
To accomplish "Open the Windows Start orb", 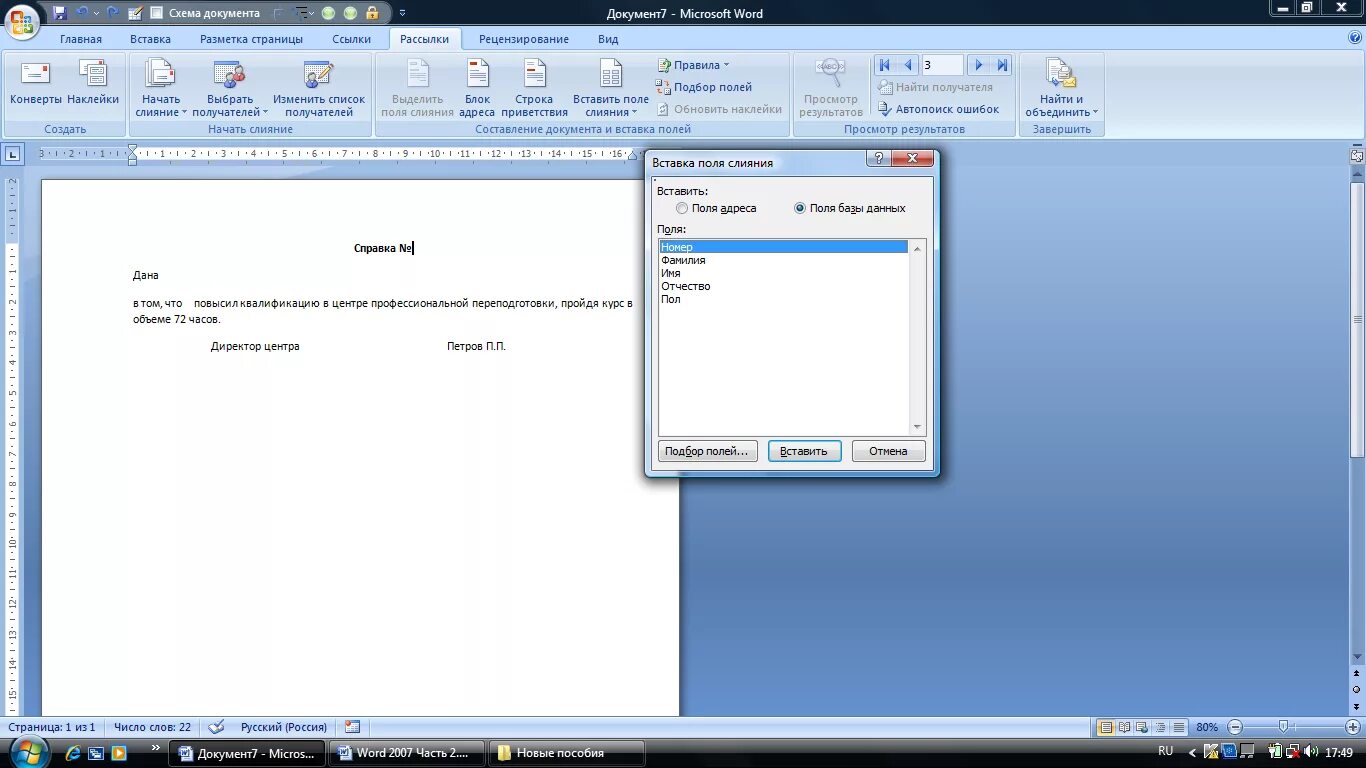I will pyautogui.click(x=27, y=752).
